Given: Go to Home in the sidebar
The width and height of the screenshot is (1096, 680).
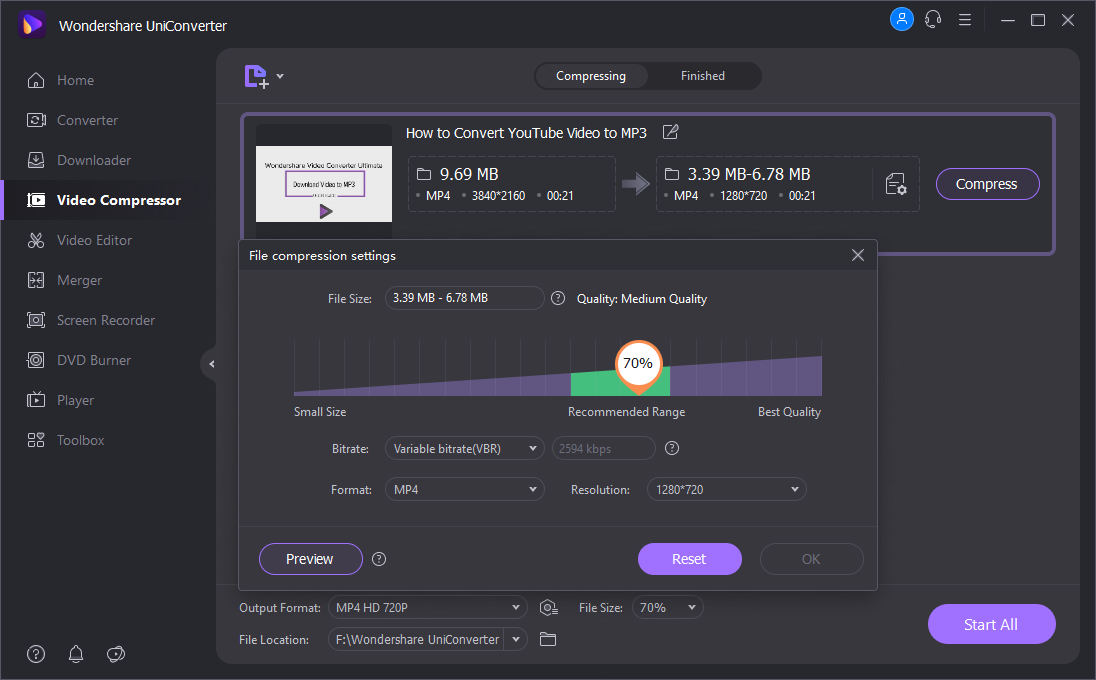Looking at the screenshot, I should click(x=75, y=80).
